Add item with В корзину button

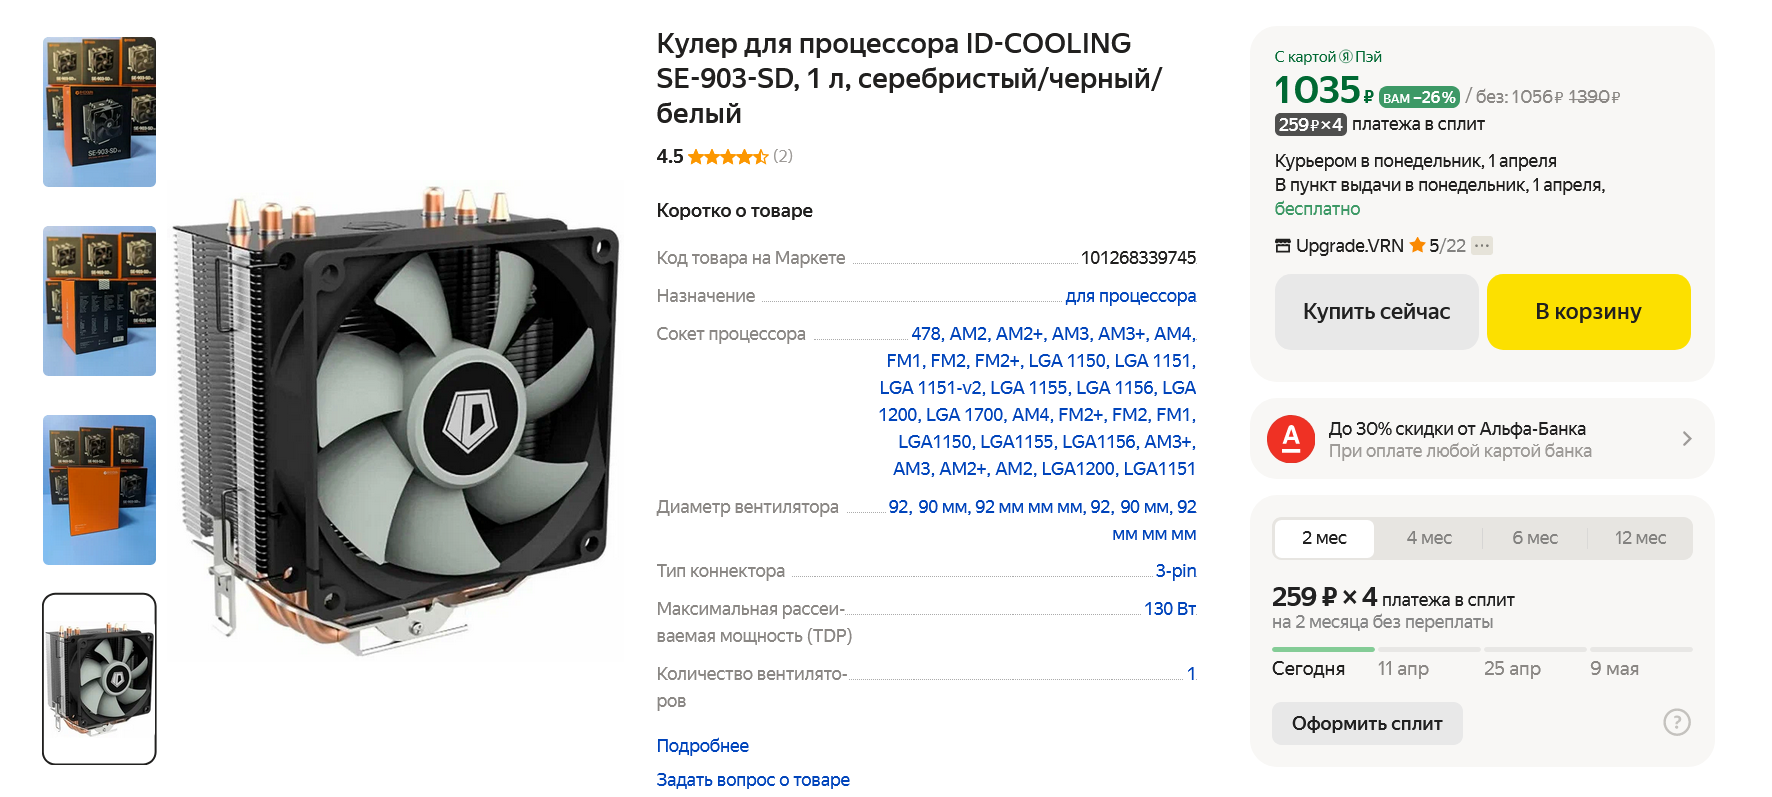tap(1588, 312)
